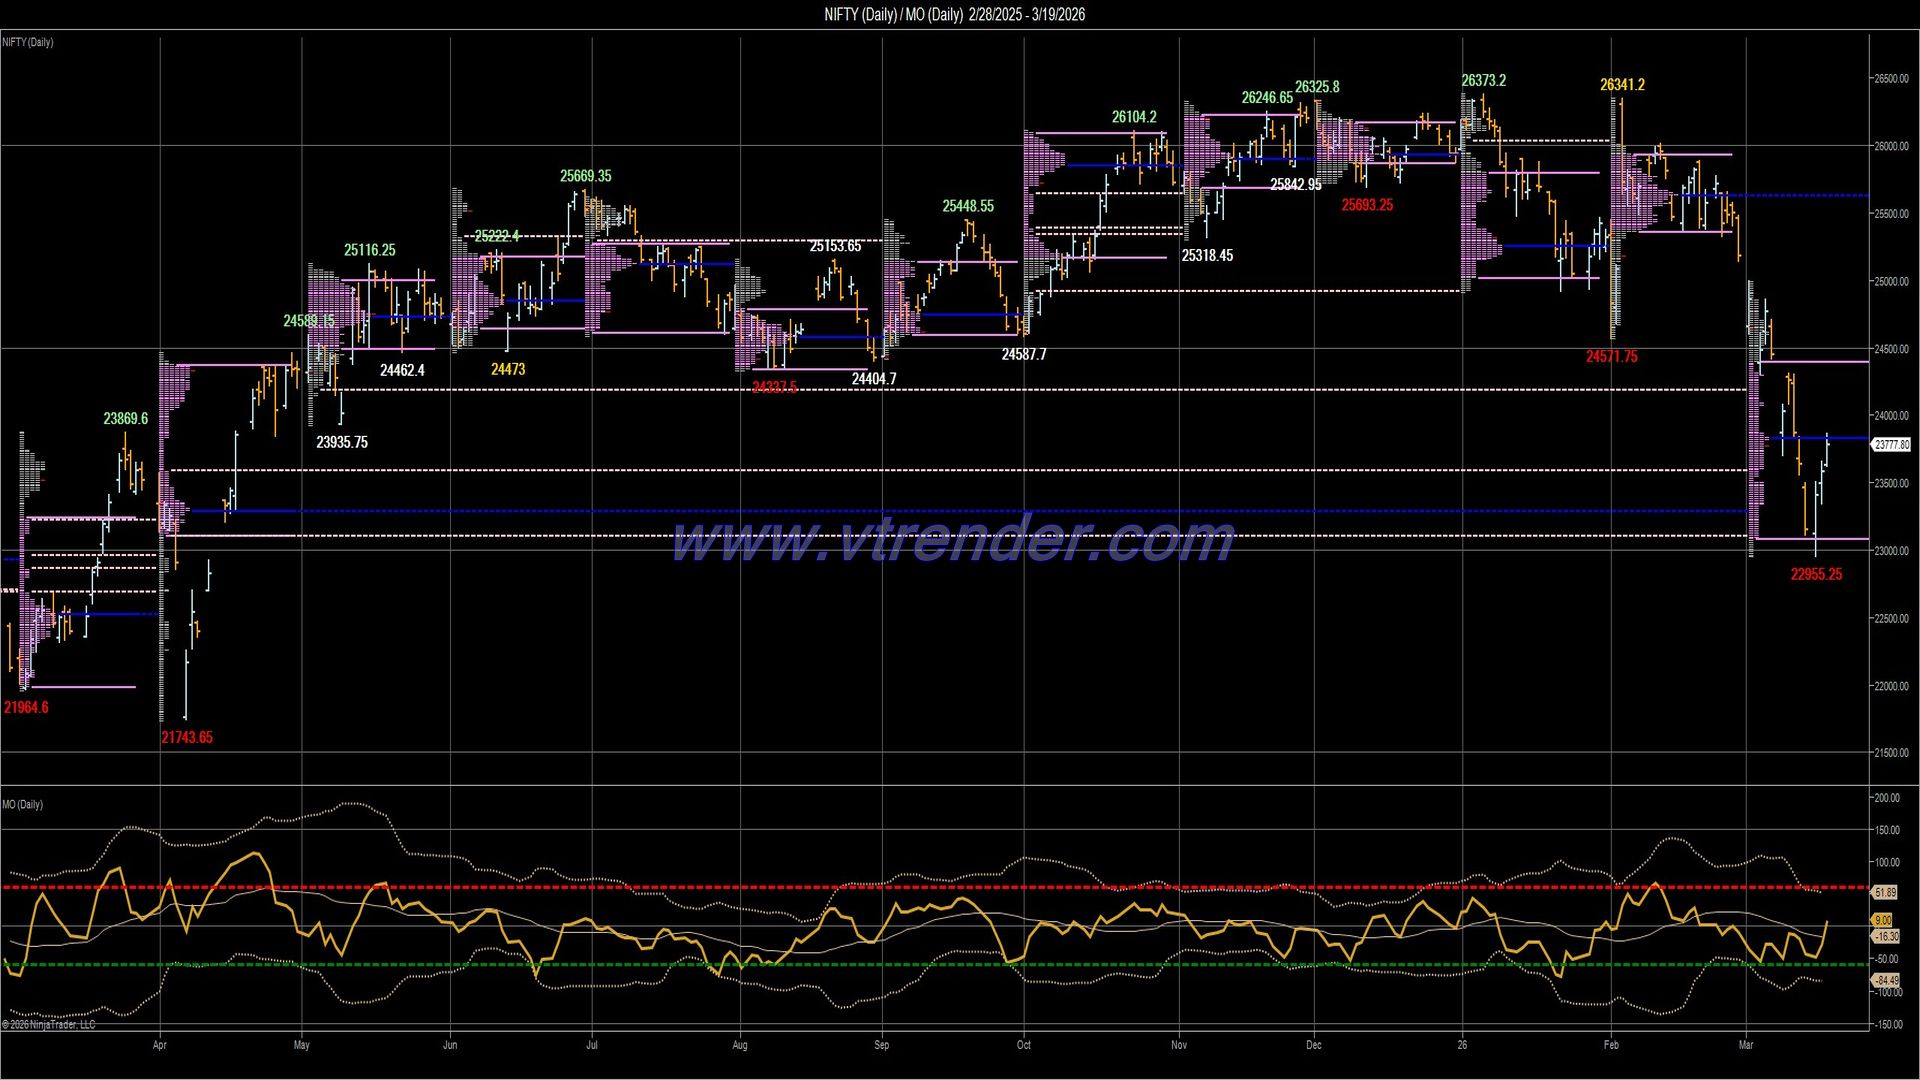The width and height of the screenshot is (1920, 1080).
Task: Click the MO (Daily) indicator panel label
Action: (x=23, y=803)
